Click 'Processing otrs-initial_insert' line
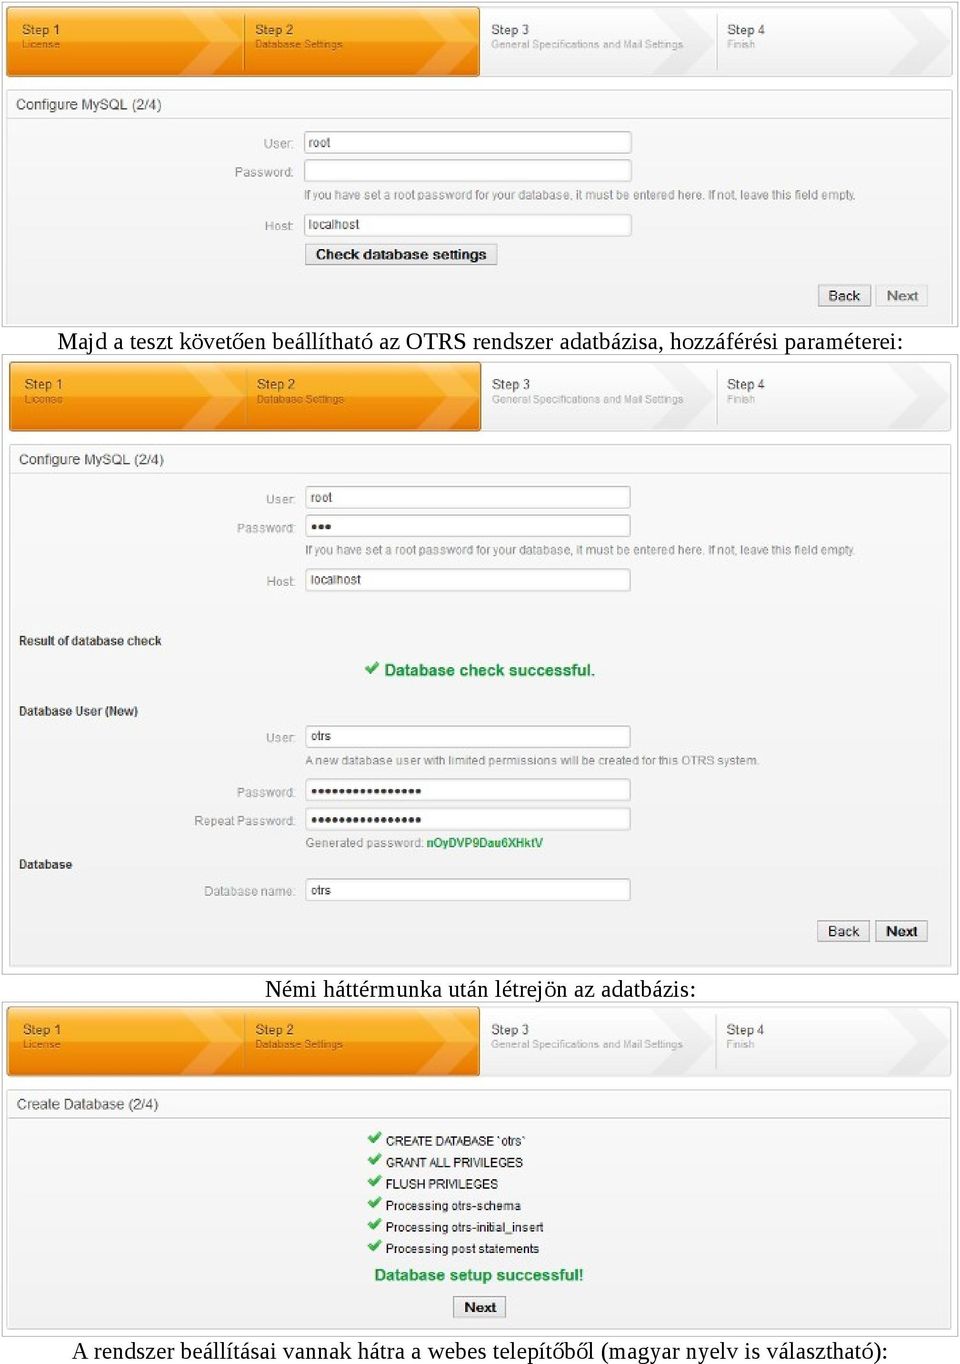Viewport: 960px width, 1364px height. (x=465, y=1227)
